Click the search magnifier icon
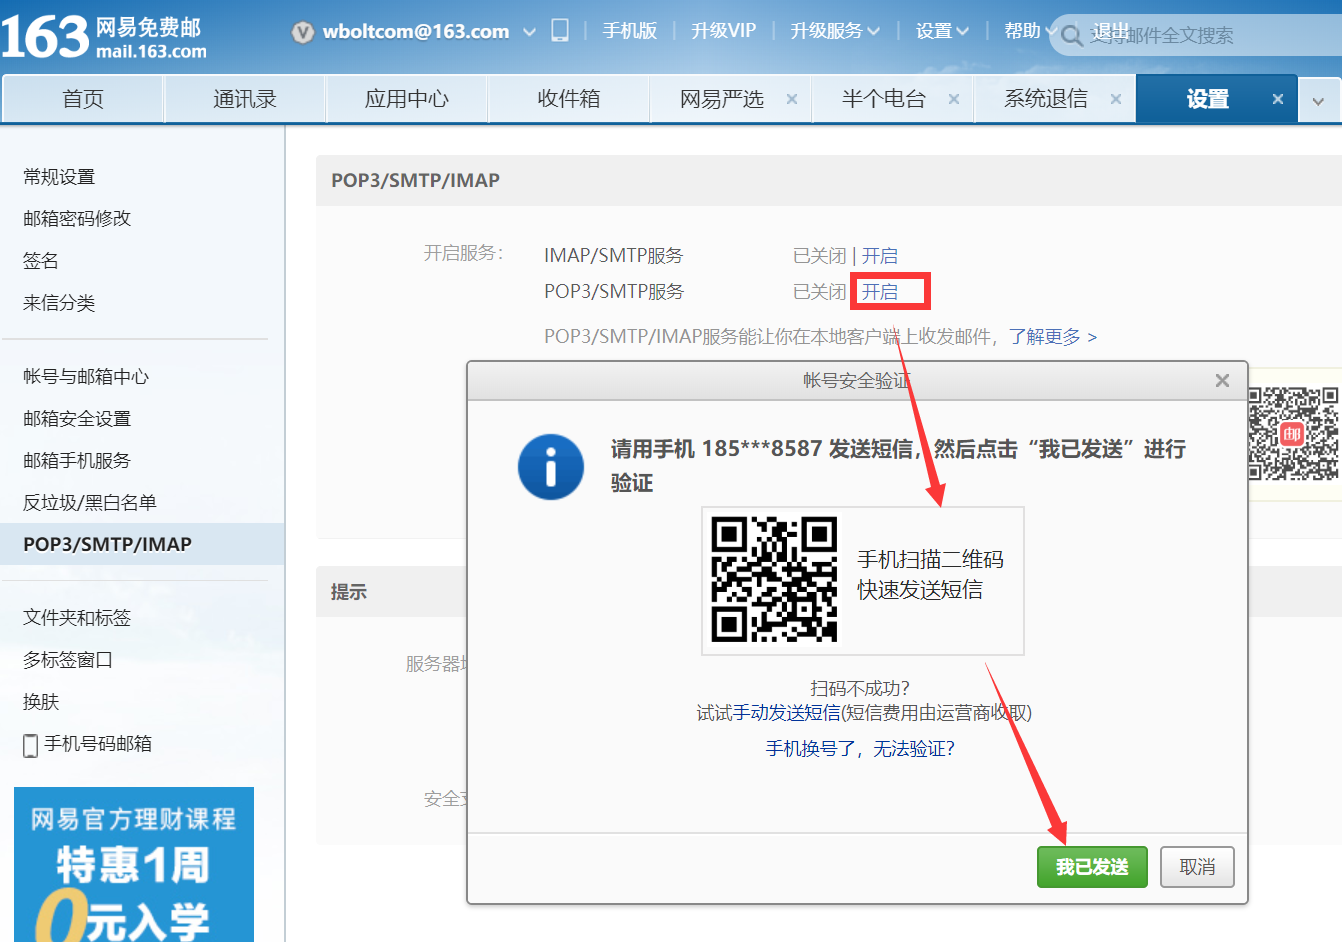Image resolution: width=1342 pixels, height=942 pixels. (x=1071, y=35)
